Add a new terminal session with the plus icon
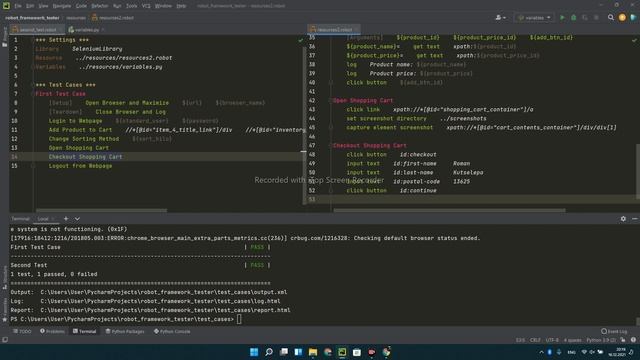This screenshot has height=360, width=640. point(66,219)
